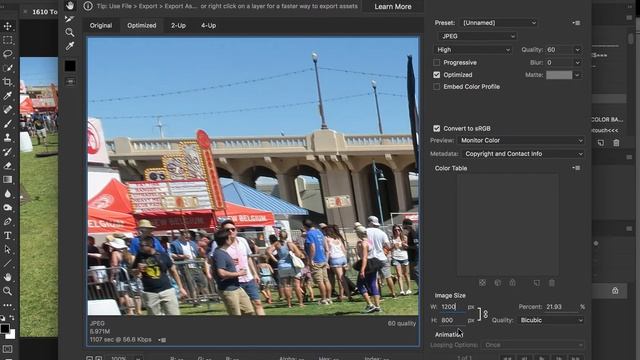The image size is (640, 360).
Task: Uncheck Convert to sRGB
Action: pyautogui.click(x=437, y=128)
